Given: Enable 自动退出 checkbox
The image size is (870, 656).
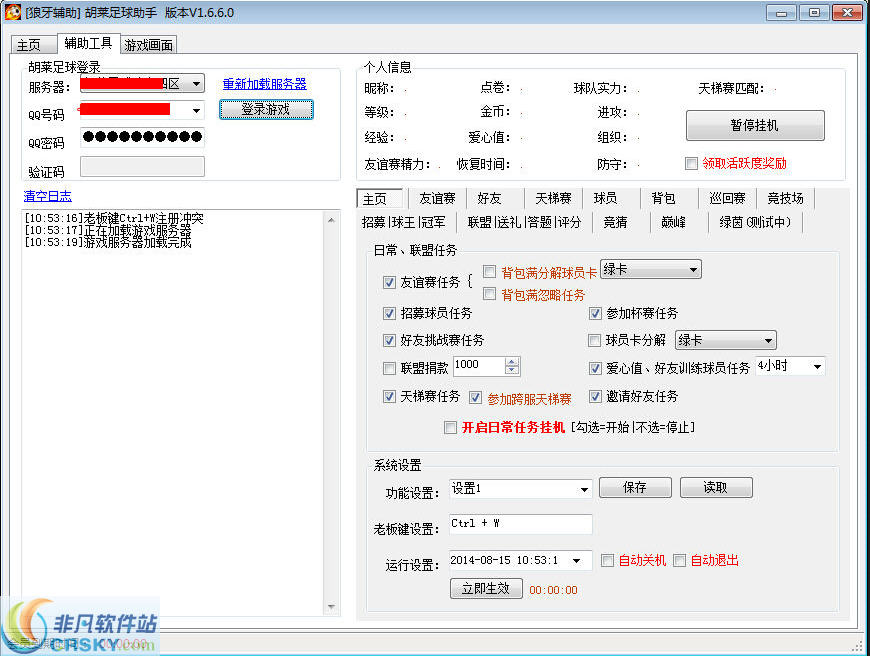Looking at the screenshot, I should 679,561.
